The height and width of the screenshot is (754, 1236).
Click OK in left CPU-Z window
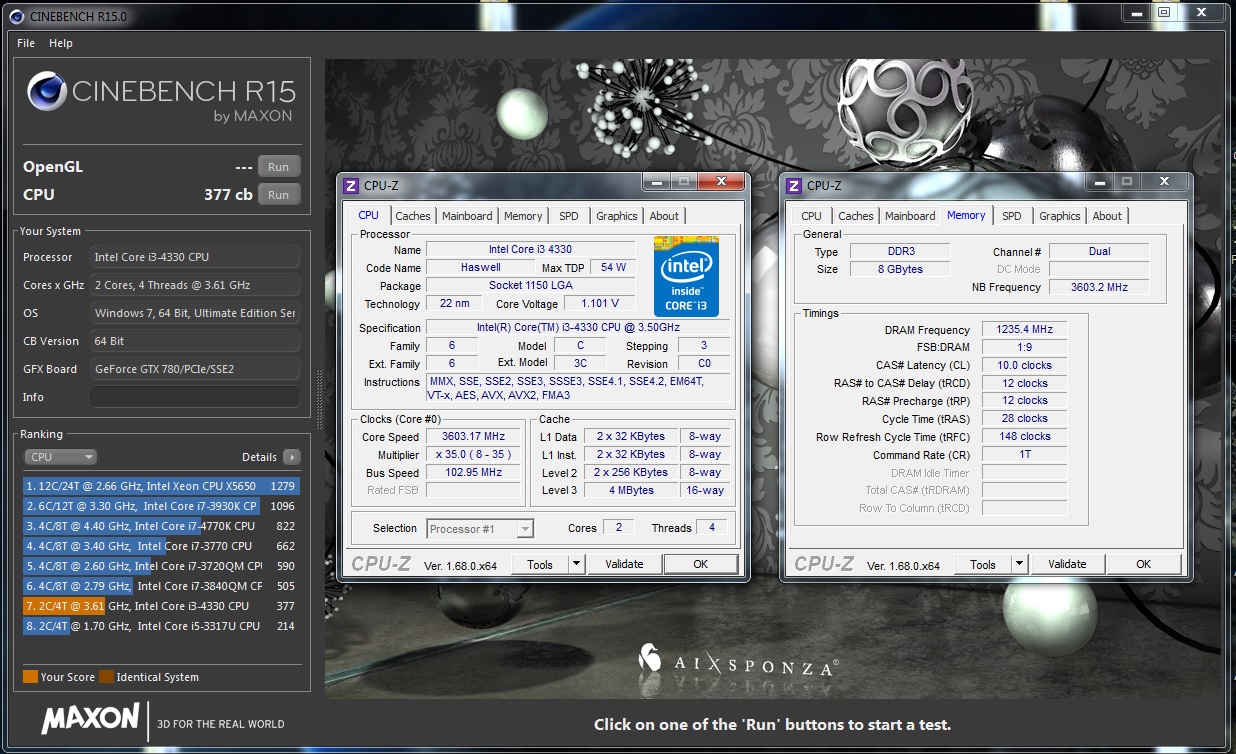[x=701, y=564]
